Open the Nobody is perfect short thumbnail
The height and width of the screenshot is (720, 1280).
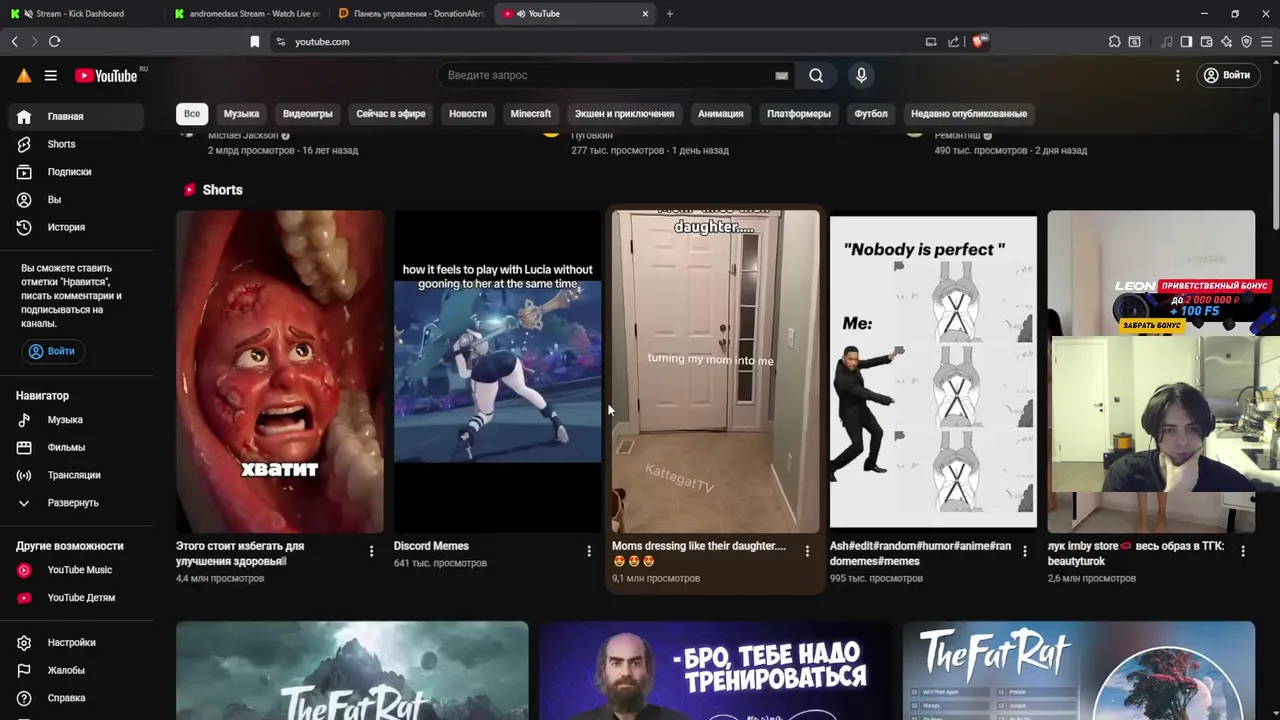click(x=933, y=371)
